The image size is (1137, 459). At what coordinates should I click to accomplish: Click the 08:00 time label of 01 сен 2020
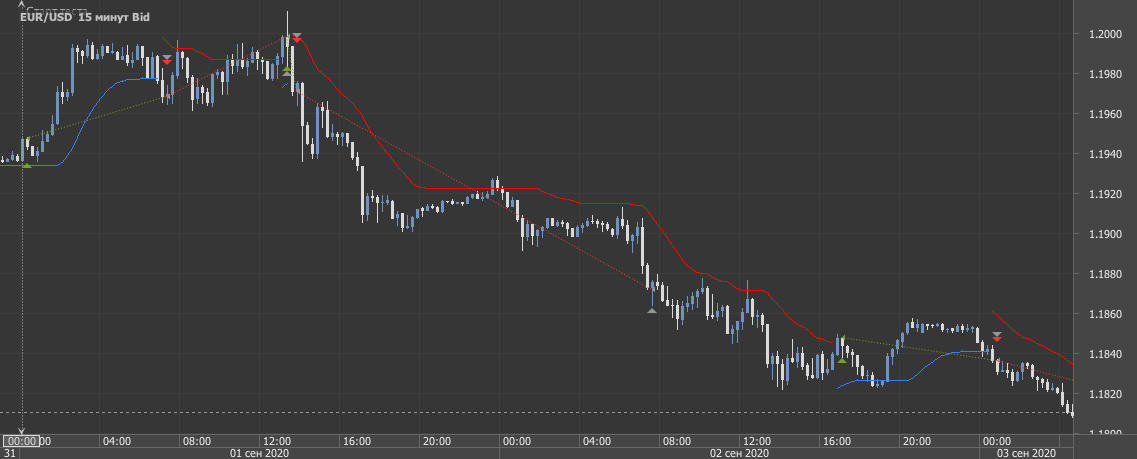click(x=197, y=440)
